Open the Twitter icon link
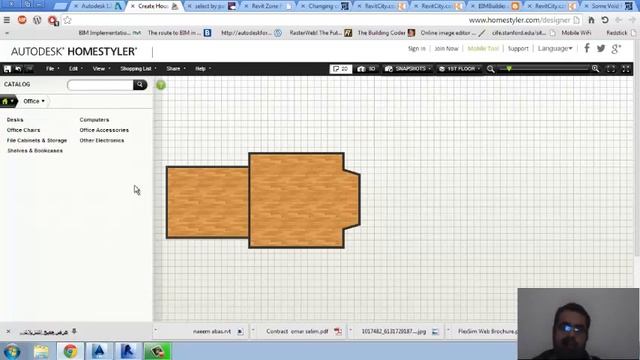The height and width of the screenshot is (360, 640). tap(601, 48)
